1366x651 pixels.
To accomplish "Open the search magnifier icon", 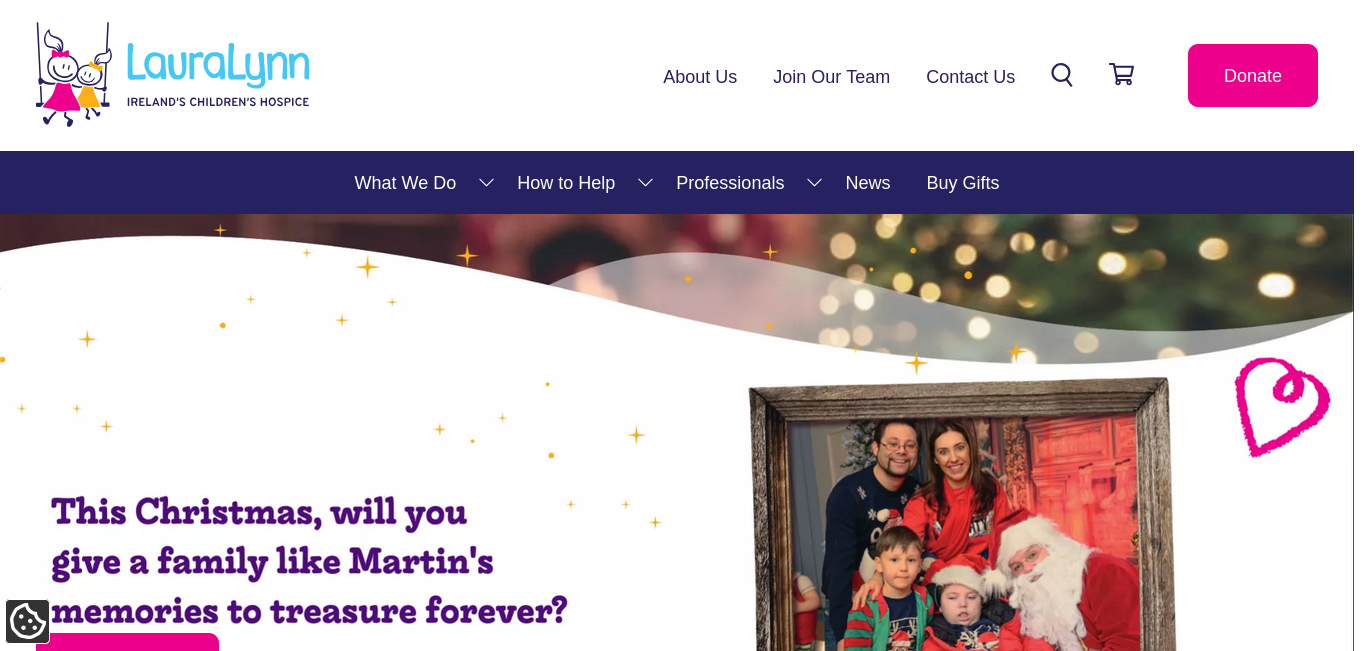I will pyautogui.click(x=1061, y=75).
